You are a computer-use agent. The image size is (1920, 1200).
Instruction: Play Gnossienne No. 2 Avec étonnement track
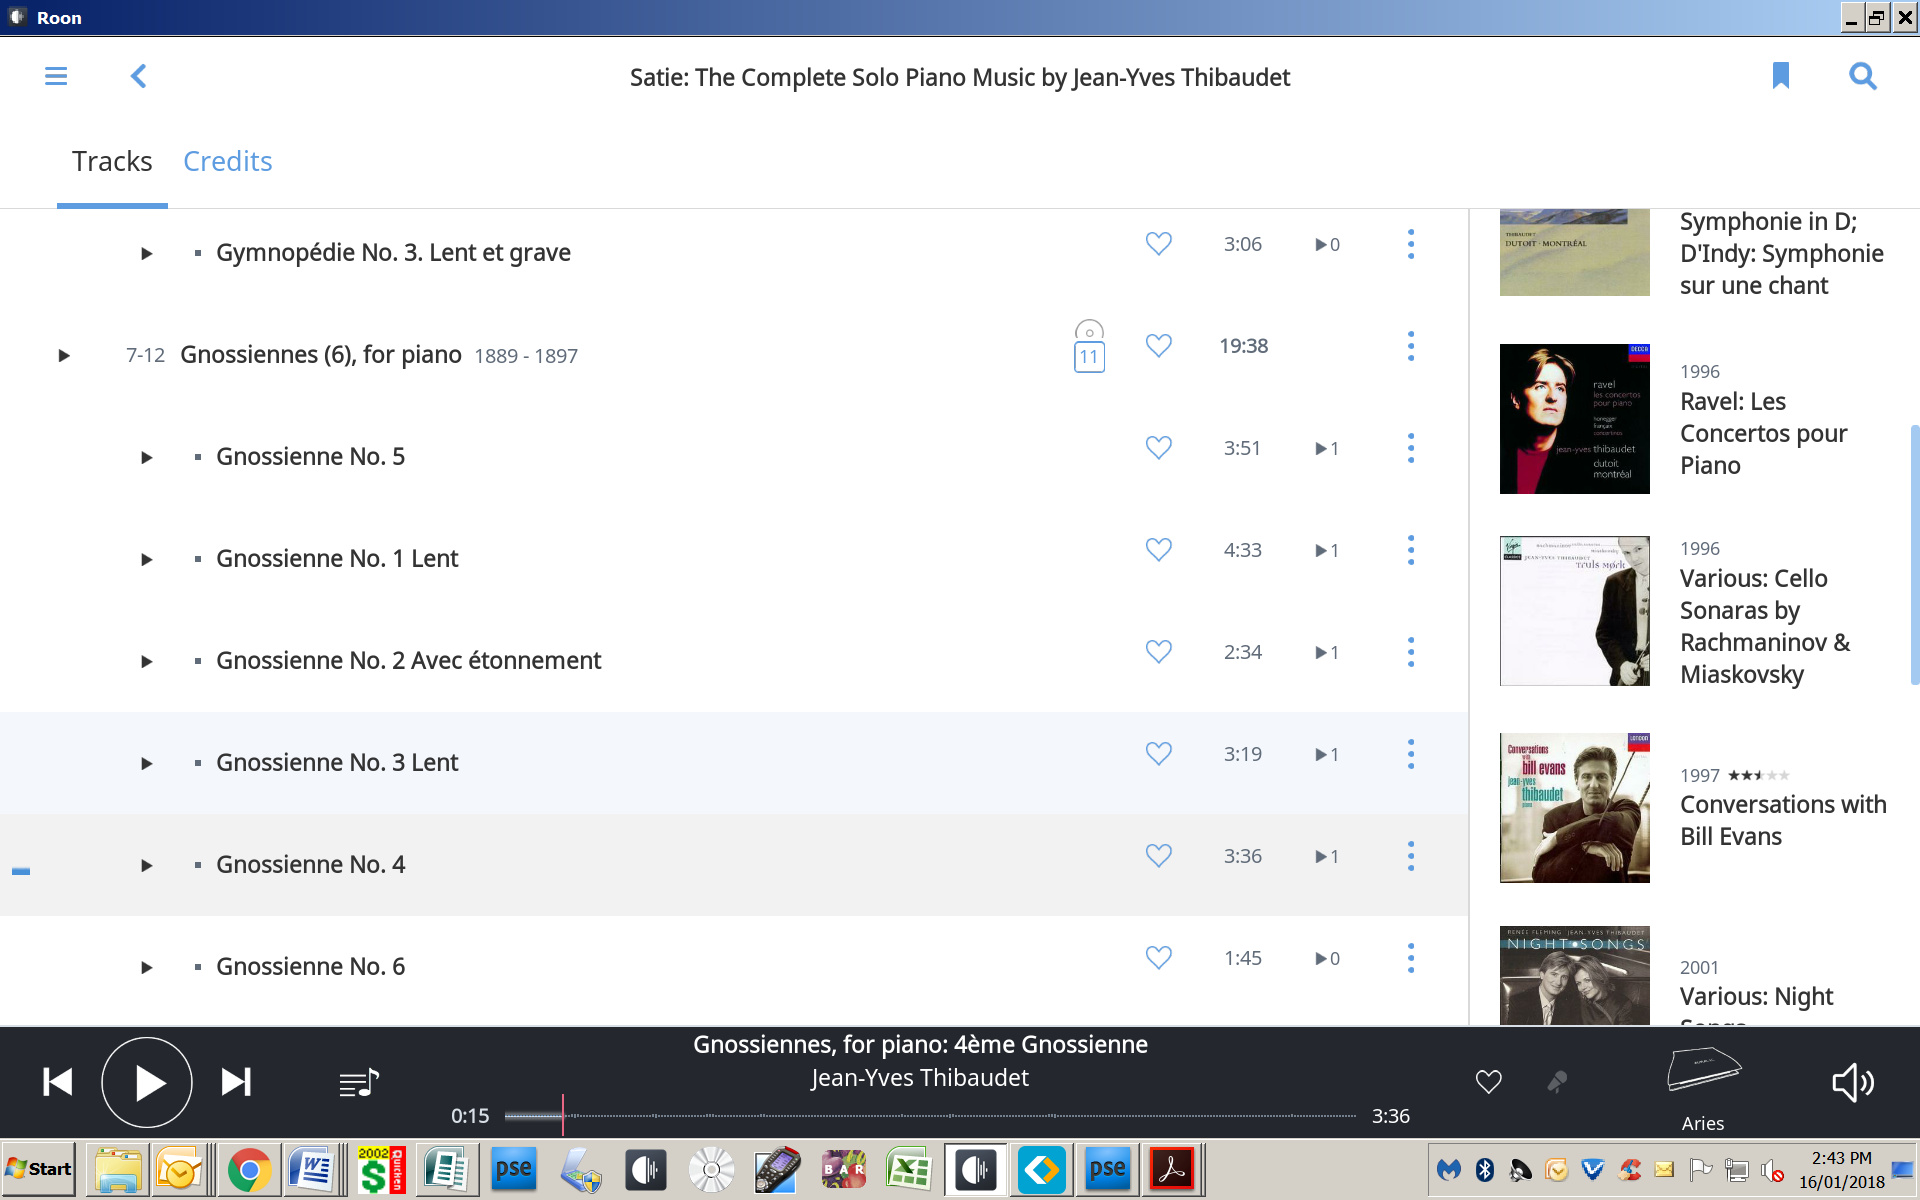tap(147, 661)
